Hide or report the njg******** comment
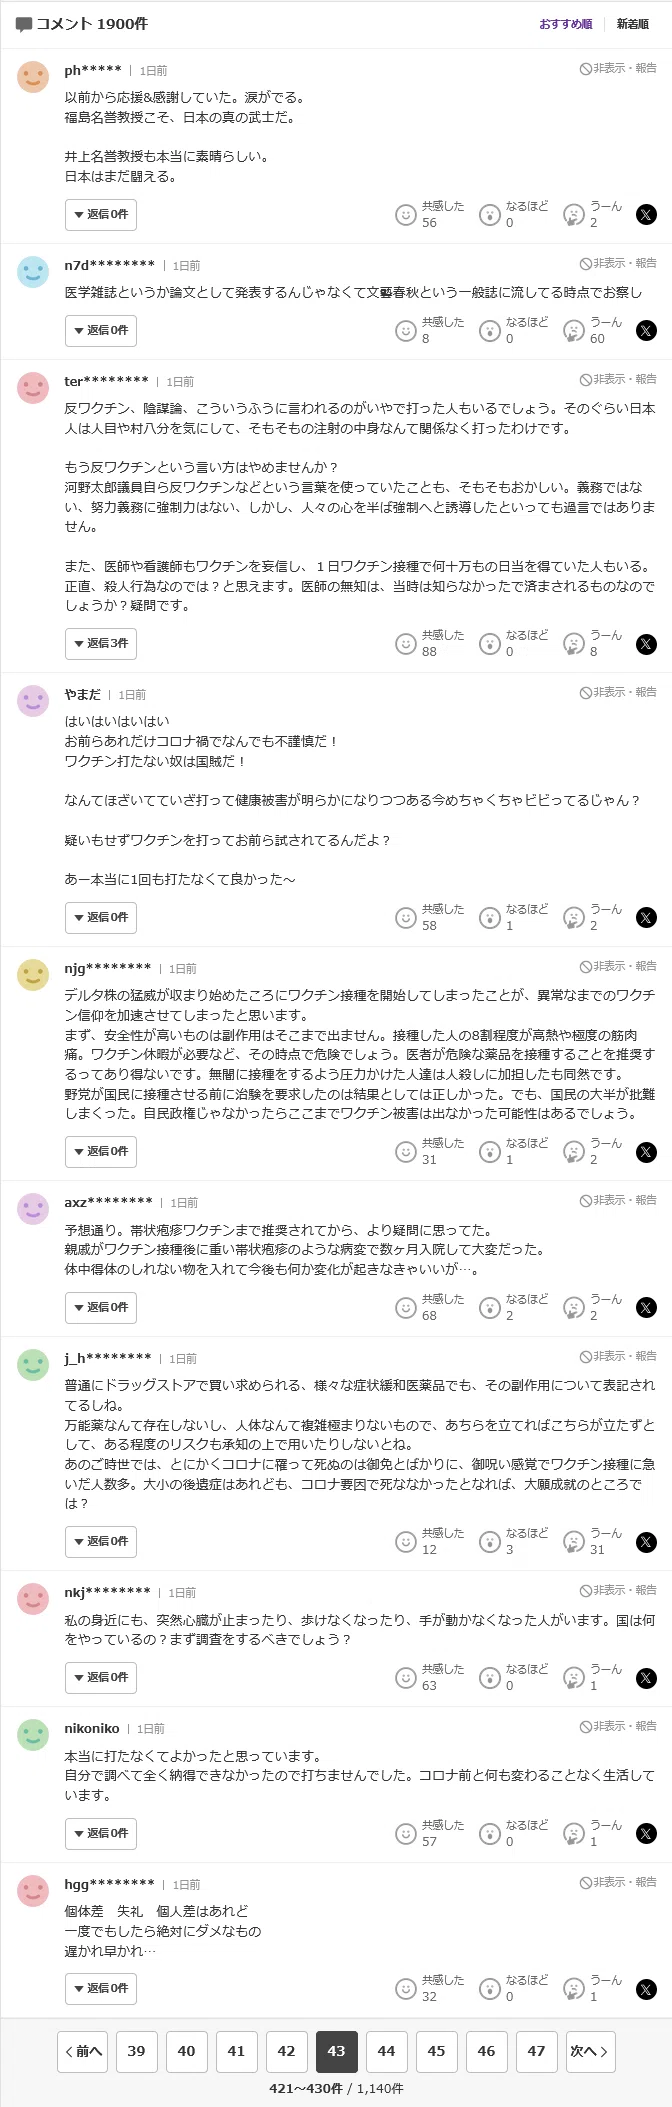 (618, 966)
